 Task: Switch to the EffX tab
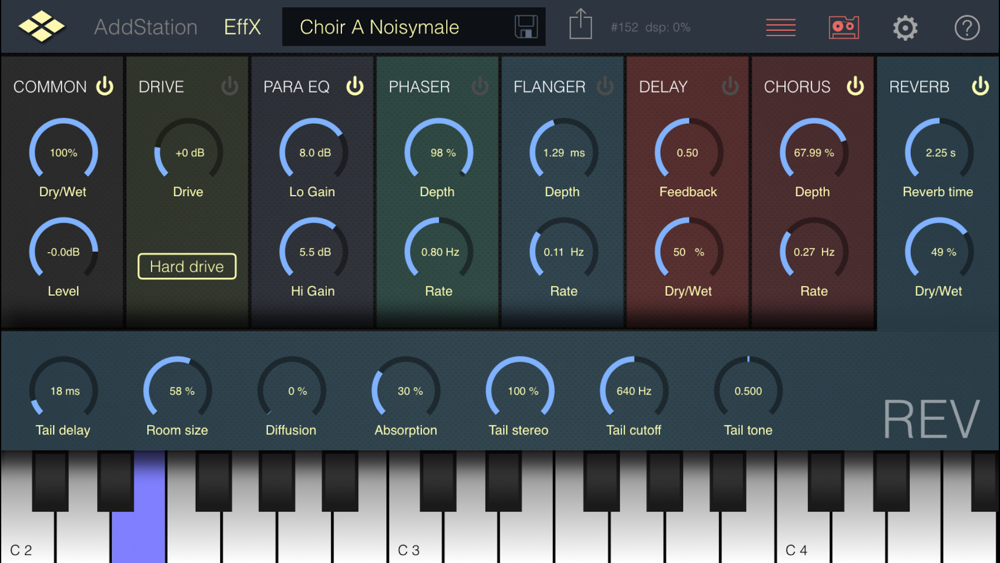[242, 27]
